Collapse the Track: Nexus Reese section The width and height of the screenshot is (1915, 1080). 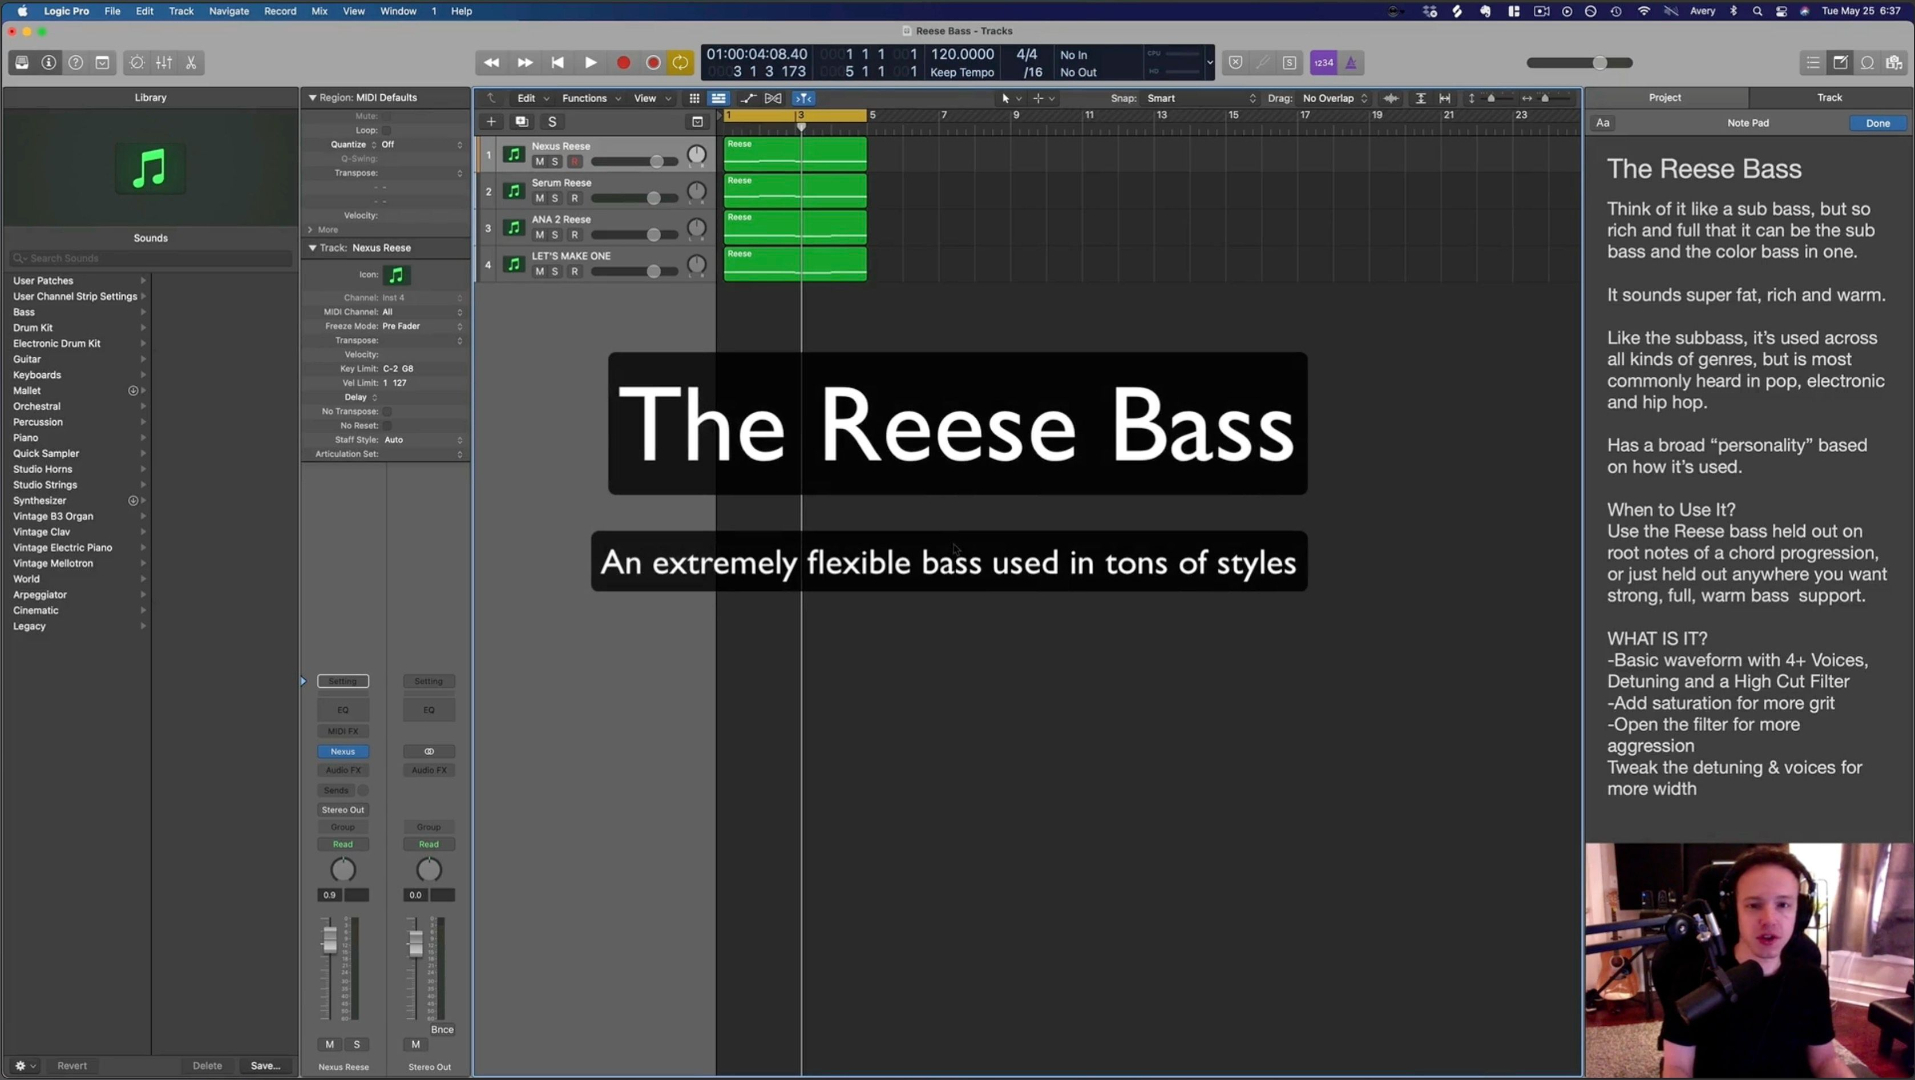point(313,248)
